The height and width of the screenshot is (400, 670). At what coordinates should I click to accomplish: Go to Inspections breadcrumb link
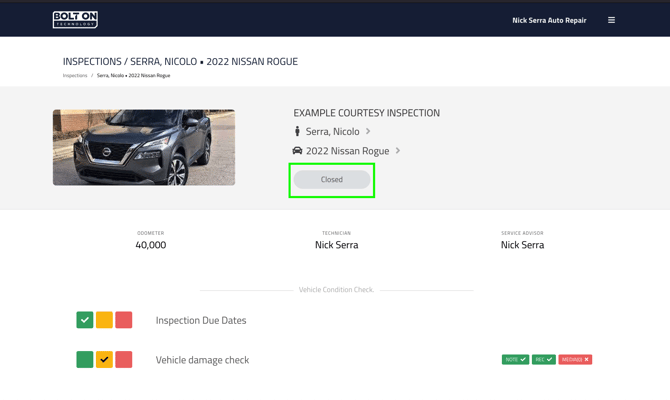point(75,75)
